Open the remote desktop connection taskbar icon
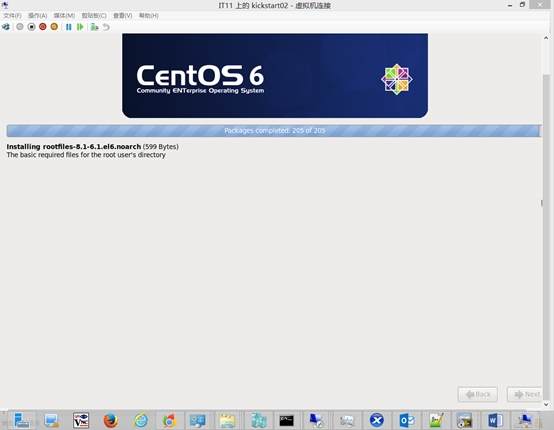The image size is (554, 430). (316, 420)
